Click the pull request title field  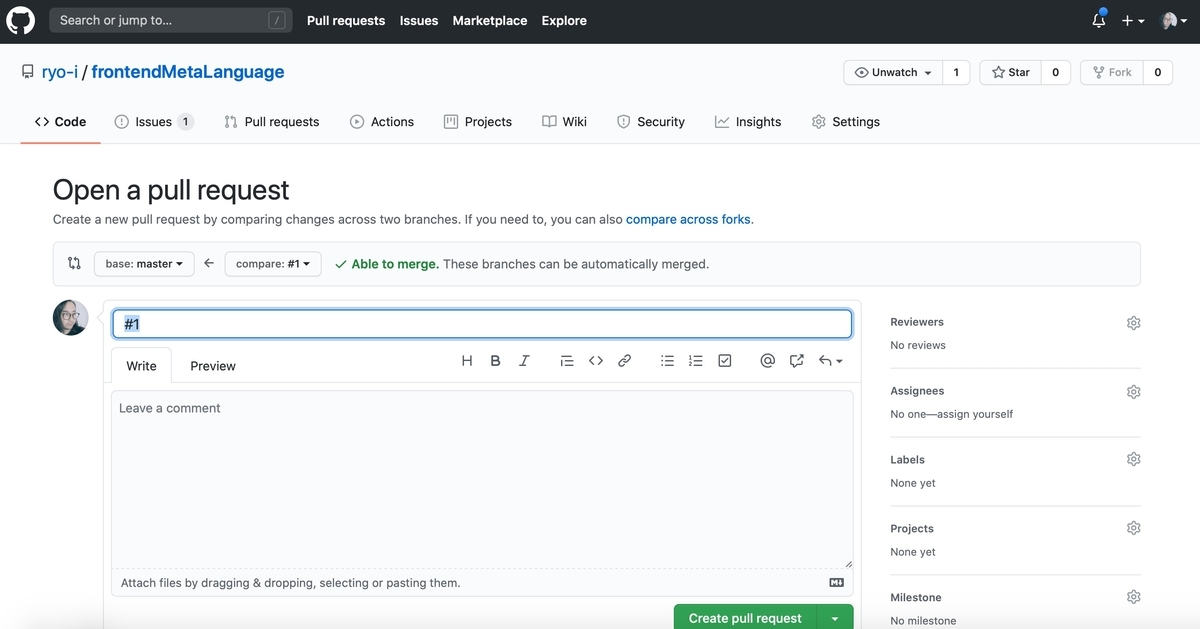(x=482, y=324)
